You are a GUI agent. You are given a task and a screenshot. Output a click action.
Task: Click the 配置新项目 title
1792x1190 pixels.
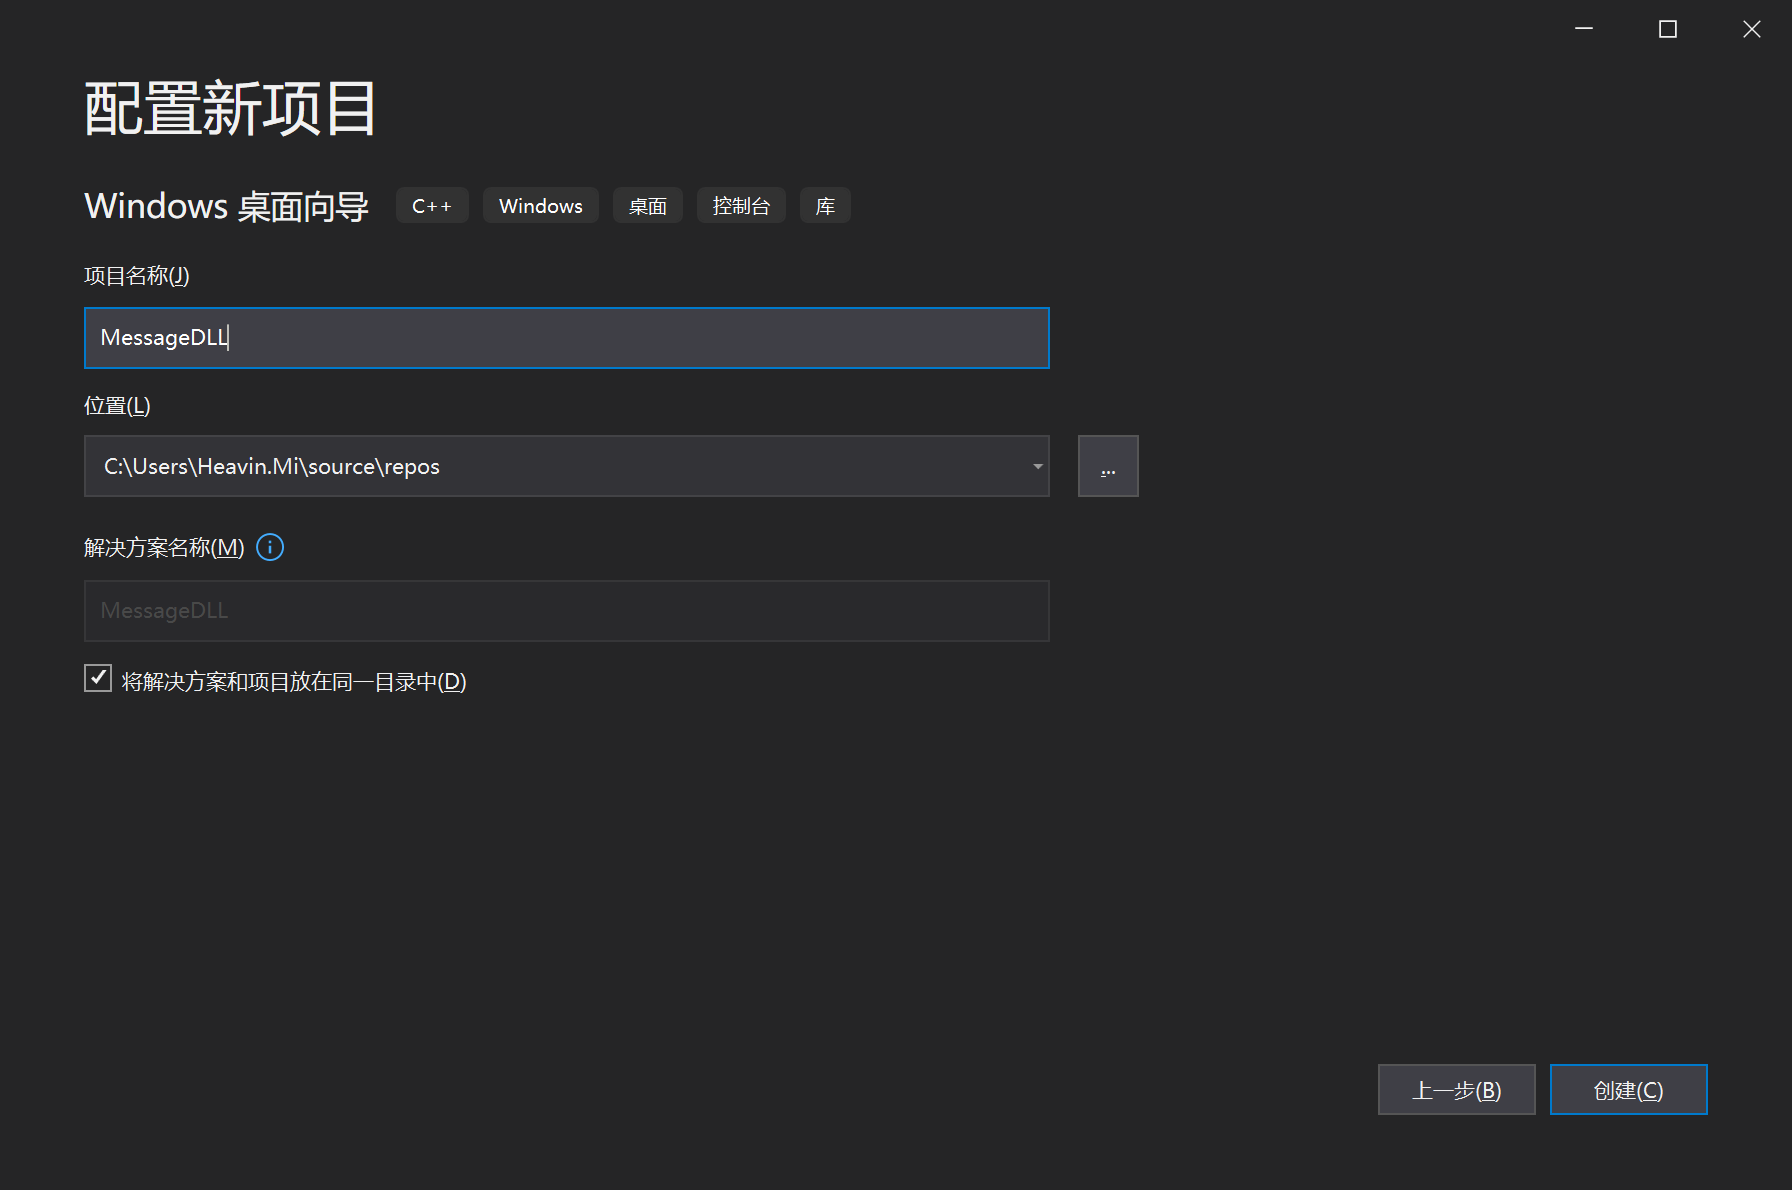tap(231, 109)
